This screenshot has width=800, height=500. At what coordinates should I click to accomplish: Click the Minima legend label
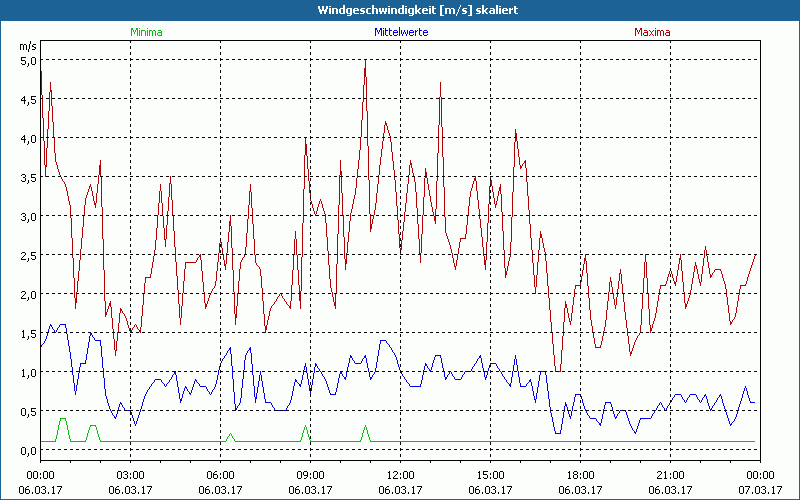146,32
